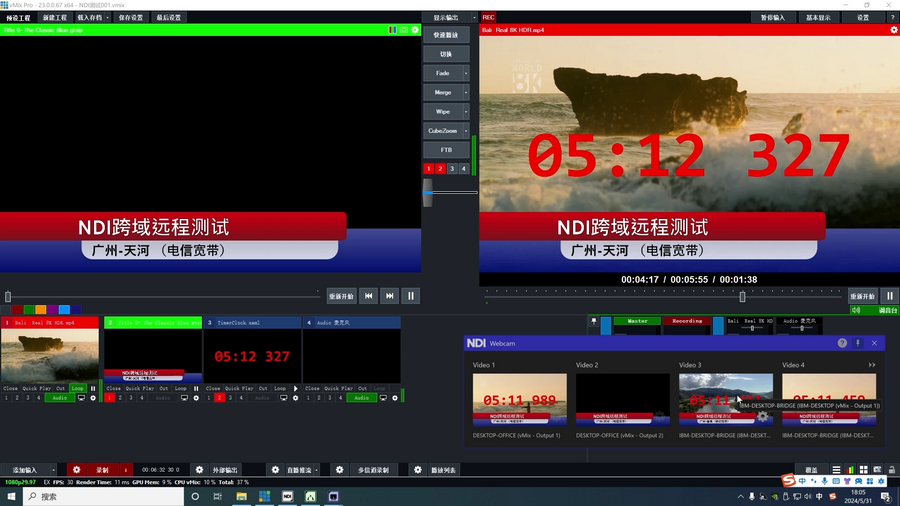Viewport: 900px width, 506px height.
Task: Toggle Loop on the Bali input
Action: coord(77,388)
